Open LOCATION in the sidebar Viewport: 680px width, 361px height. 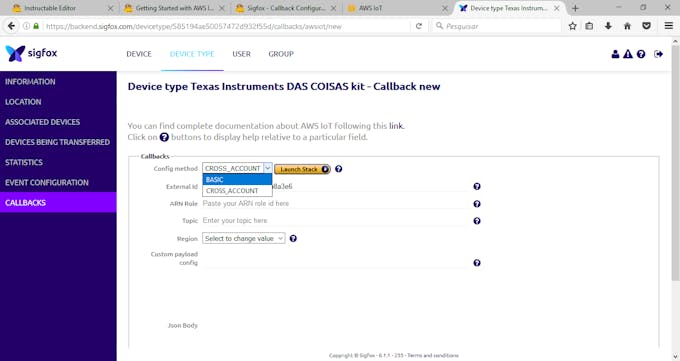(58, 102)
